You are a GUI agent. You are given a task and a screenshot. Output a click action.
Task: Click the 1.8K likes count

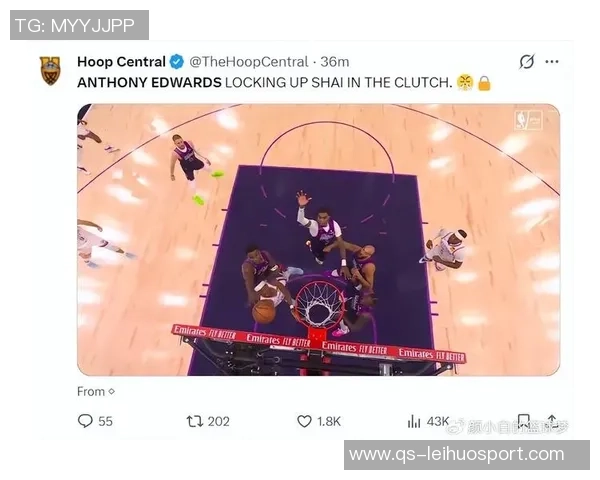[329, 421]
